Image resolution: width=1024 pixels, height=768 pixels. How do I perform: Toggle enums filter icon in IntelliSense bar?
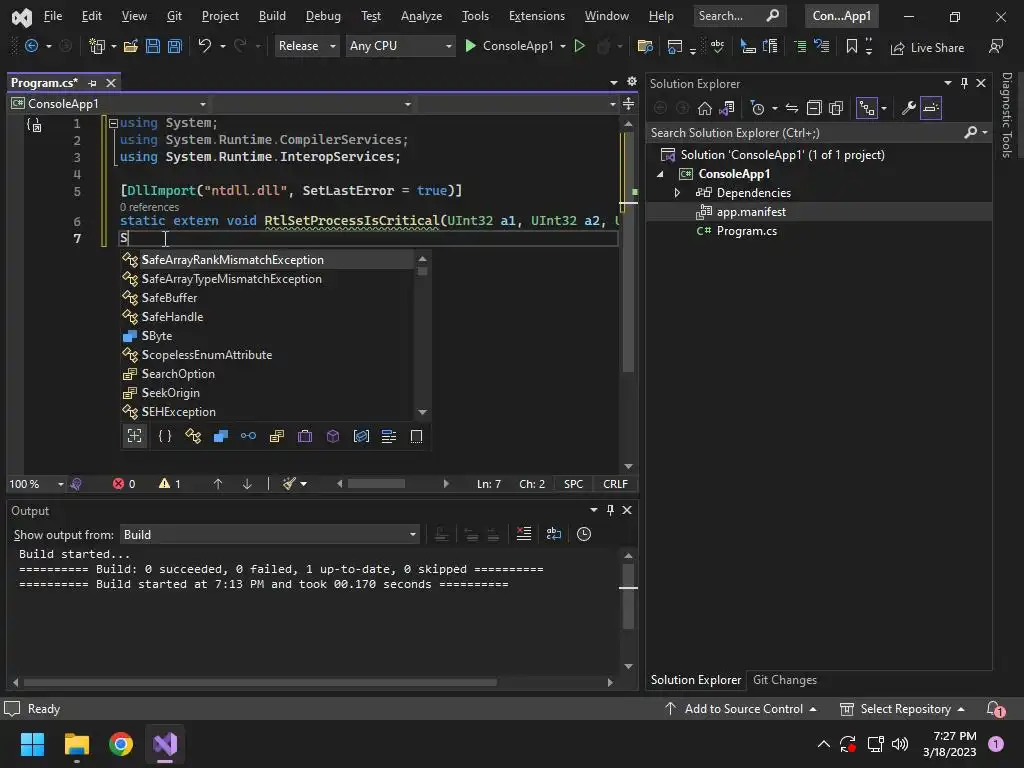point(277,436)
